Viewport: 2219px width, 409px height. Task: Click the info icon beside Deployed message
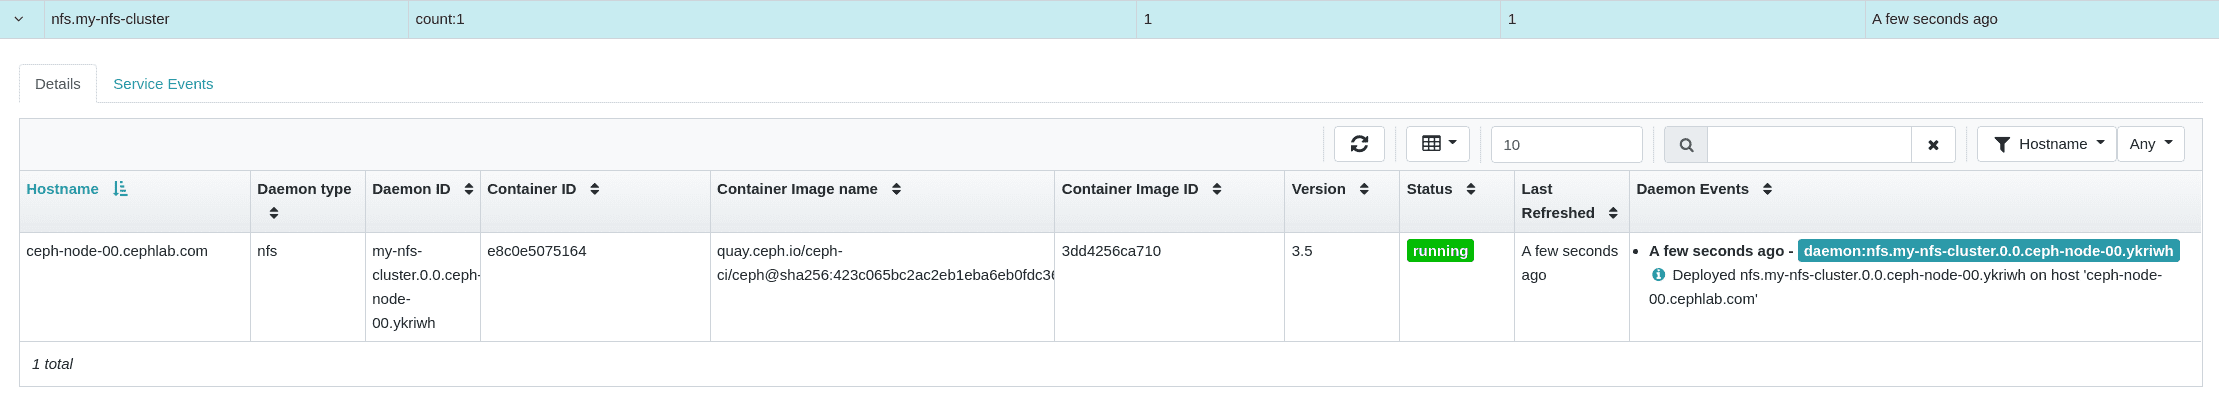(x=1658, y=275)
